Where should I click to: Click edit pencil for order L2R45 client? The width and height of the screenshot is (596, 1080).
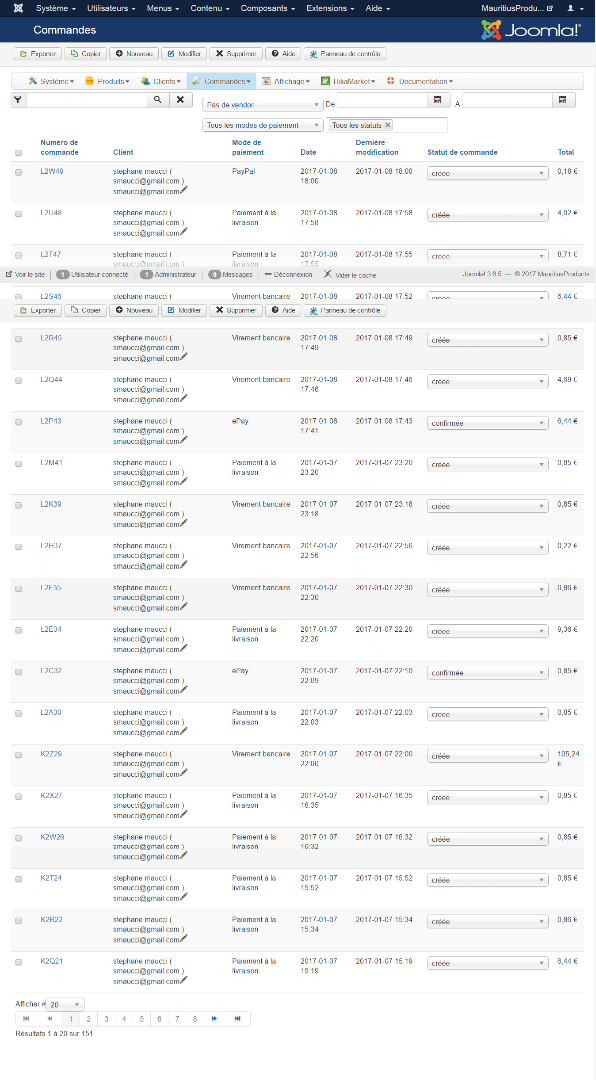184,357
